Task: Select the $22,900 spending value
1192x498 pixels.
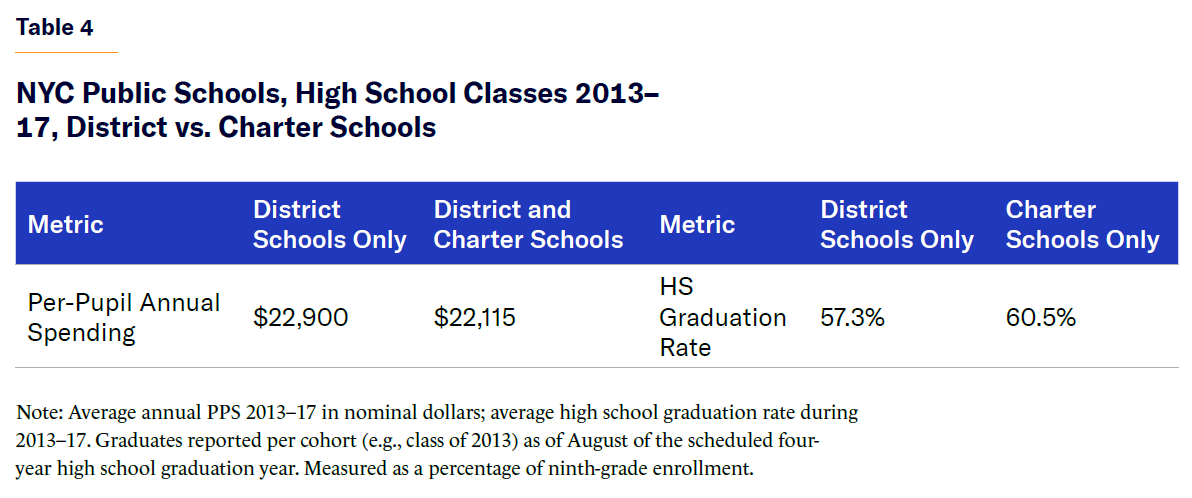Action: pos(301,318)
